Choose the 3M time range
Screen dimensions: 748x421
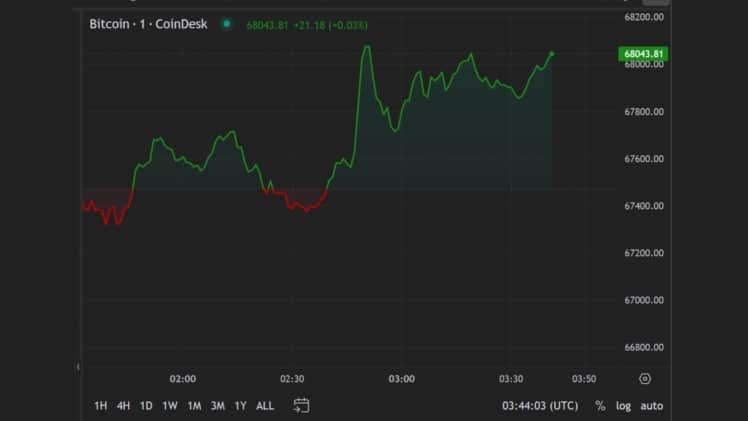(217, 406)
